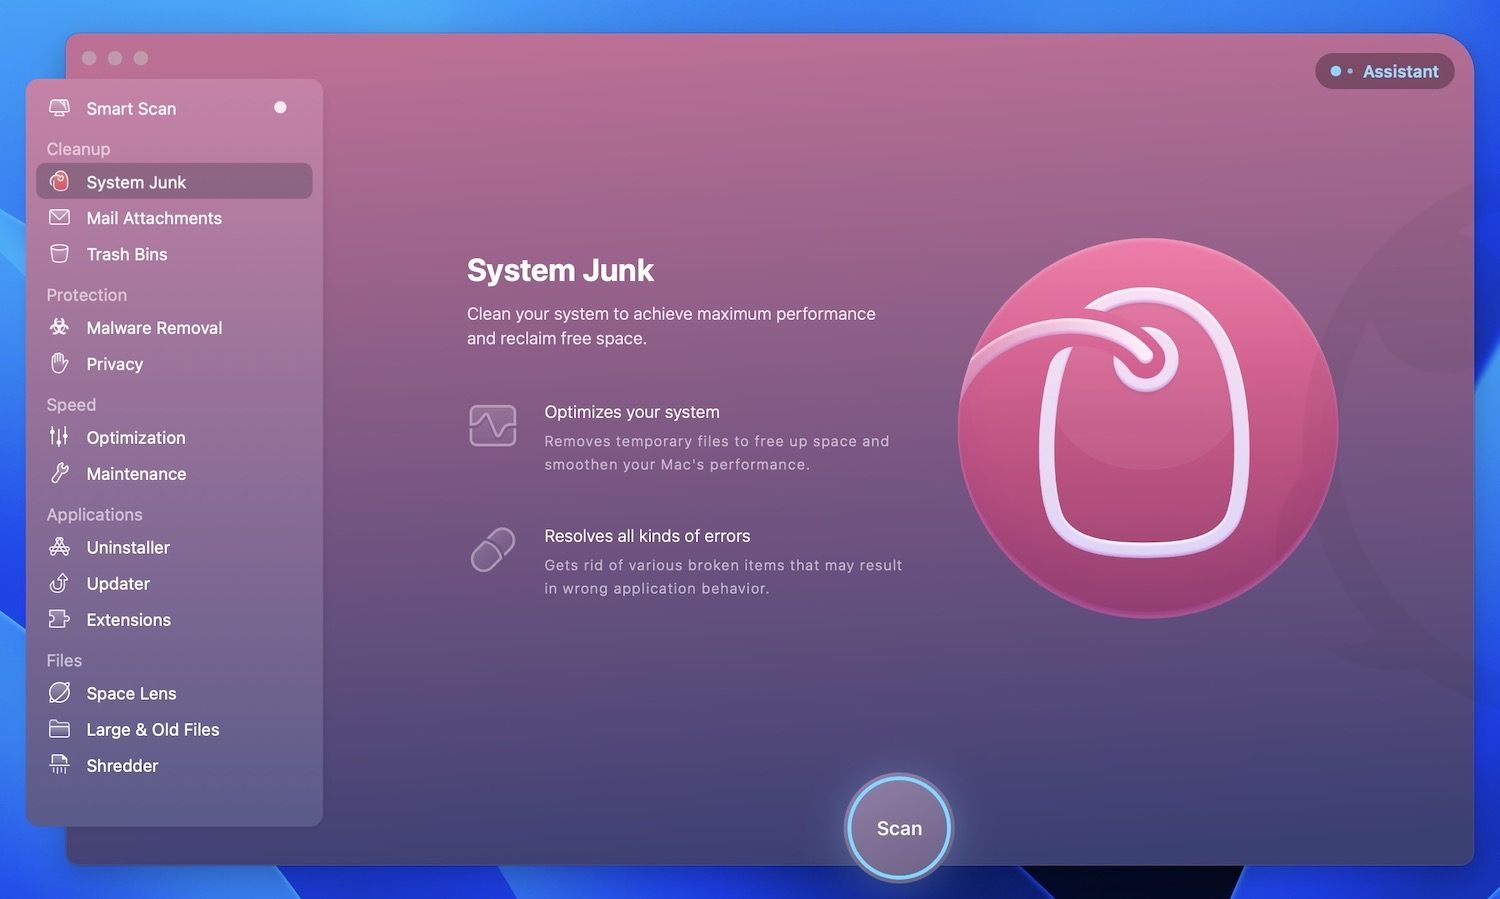Click the Smart Scan monitor icon

(x=60, y=108)
